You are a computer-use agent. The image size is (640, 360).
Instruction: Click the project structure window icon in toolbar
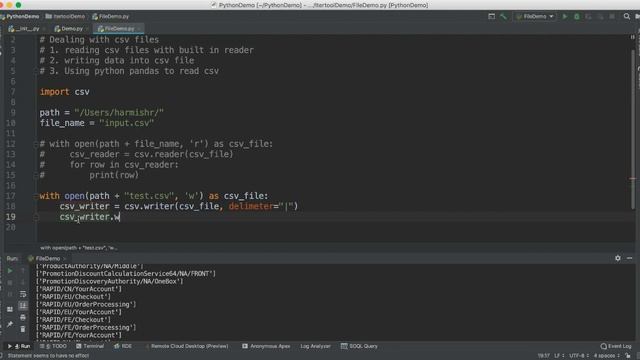point(491,16)
